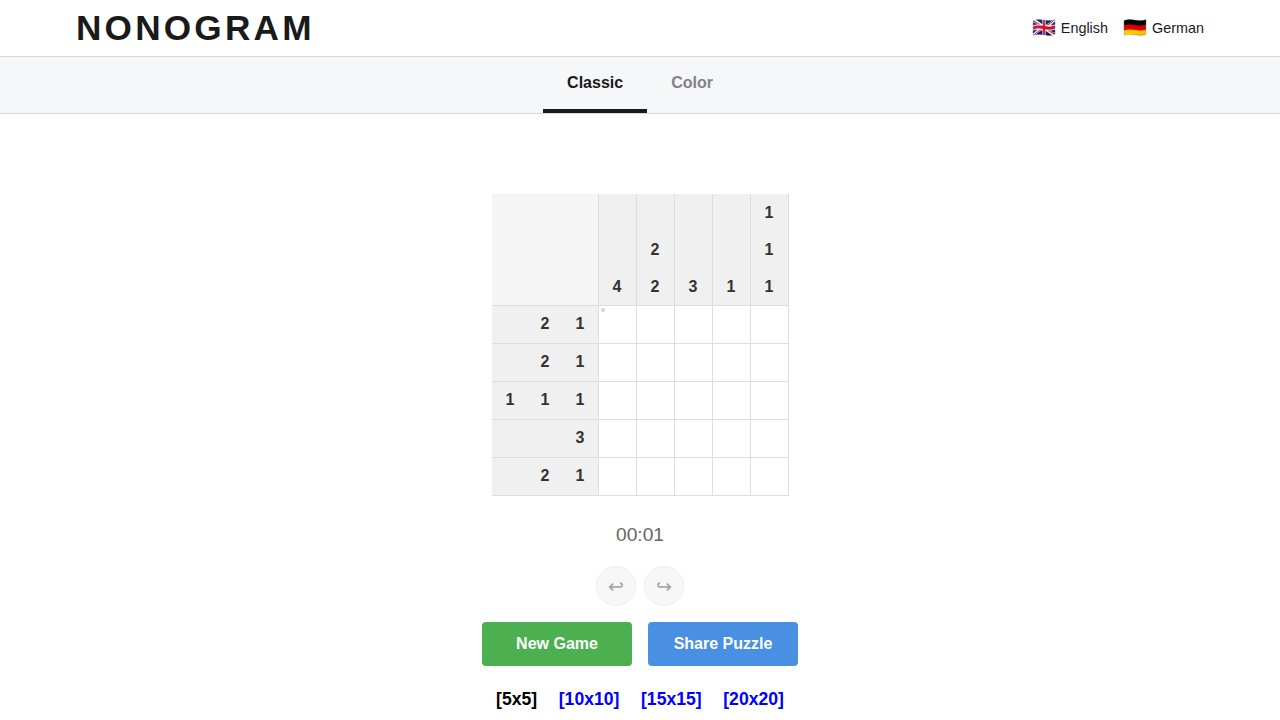This screenshot has width=1280, height=720.
Task: Click the undo arrow button
Action: (616, 586)
